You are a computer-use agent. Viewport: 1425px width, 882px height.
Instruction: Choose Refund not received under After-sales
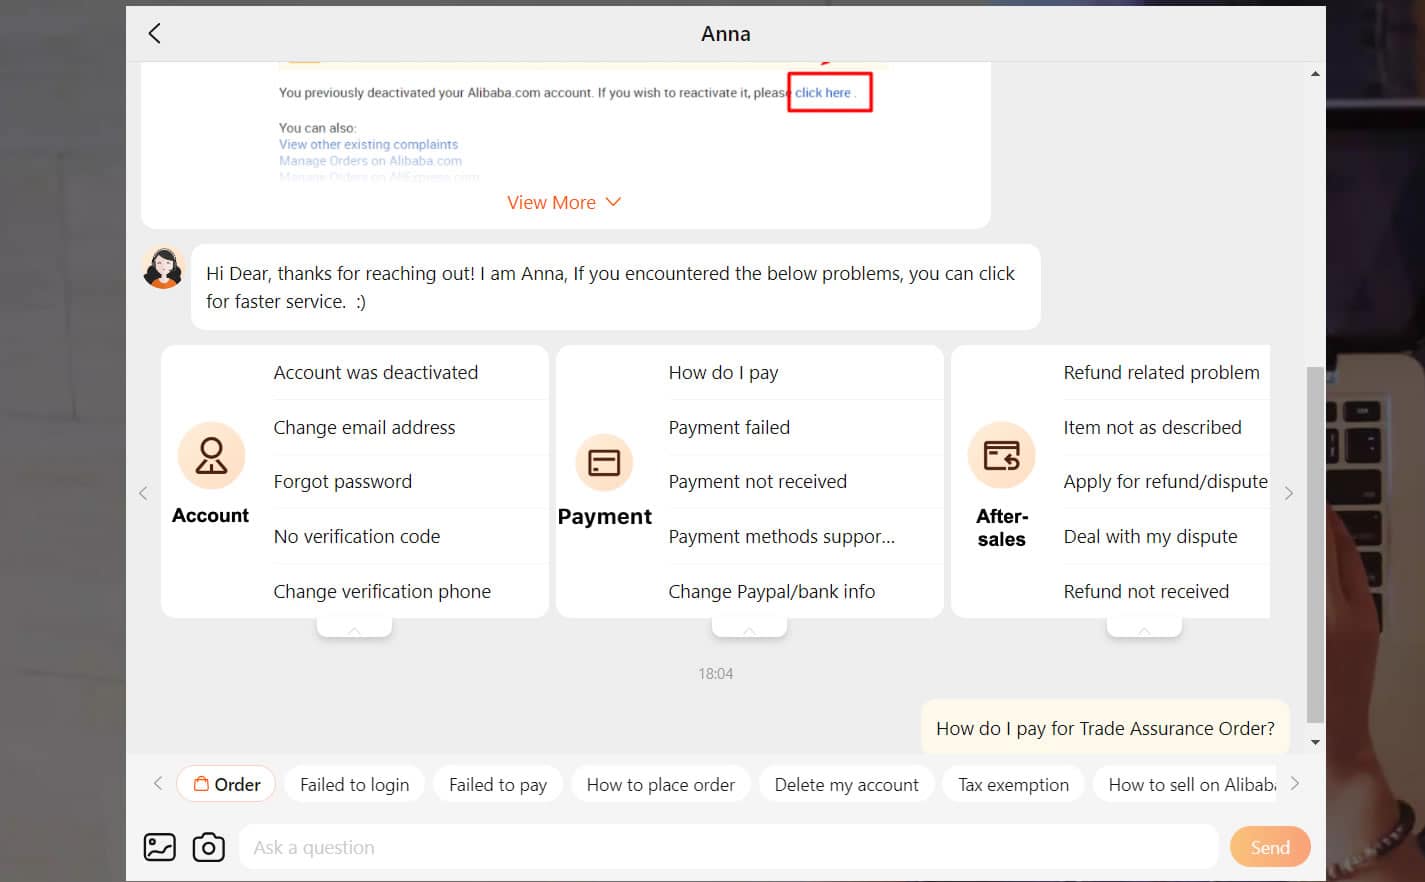click(x=1146, y=591)
